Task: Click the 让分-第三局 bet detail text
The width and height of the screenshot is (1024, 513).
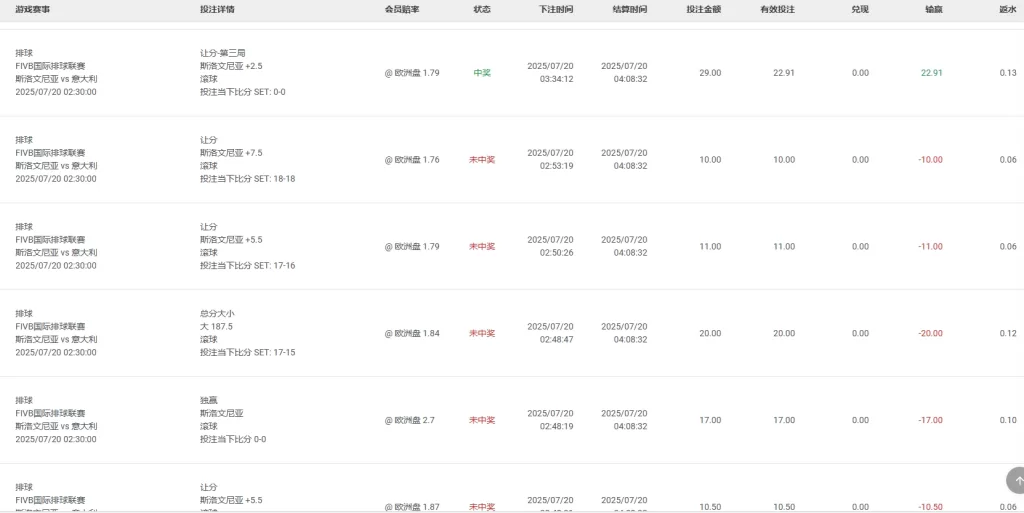Action: click(223, 53)
